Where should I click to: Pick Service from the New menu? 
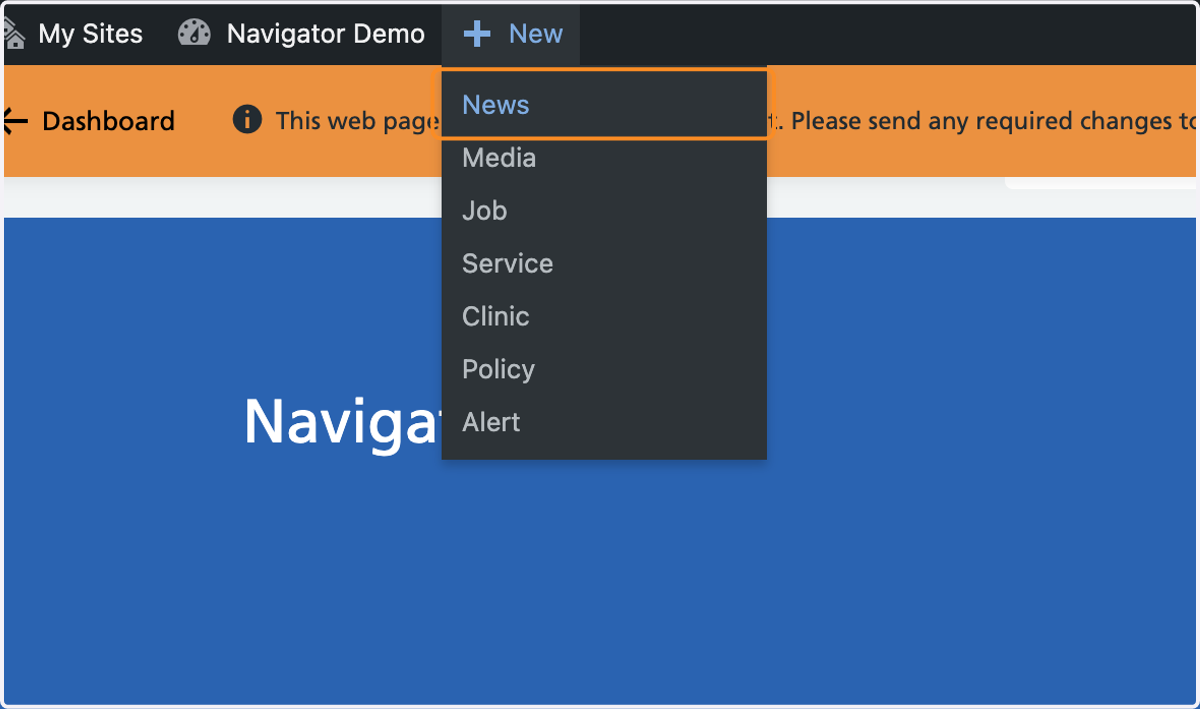604,264
